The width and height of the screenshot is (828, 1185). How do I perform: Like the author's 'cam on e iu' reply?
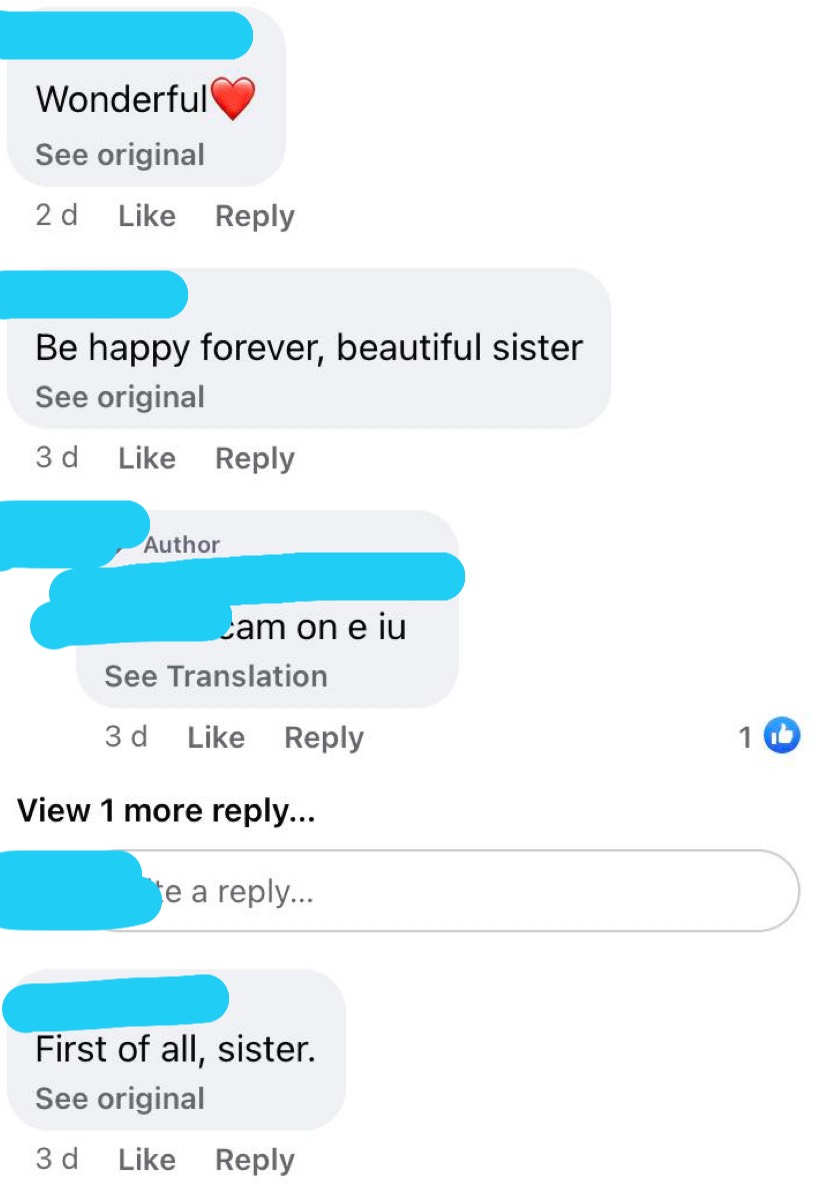coord(216,738)
